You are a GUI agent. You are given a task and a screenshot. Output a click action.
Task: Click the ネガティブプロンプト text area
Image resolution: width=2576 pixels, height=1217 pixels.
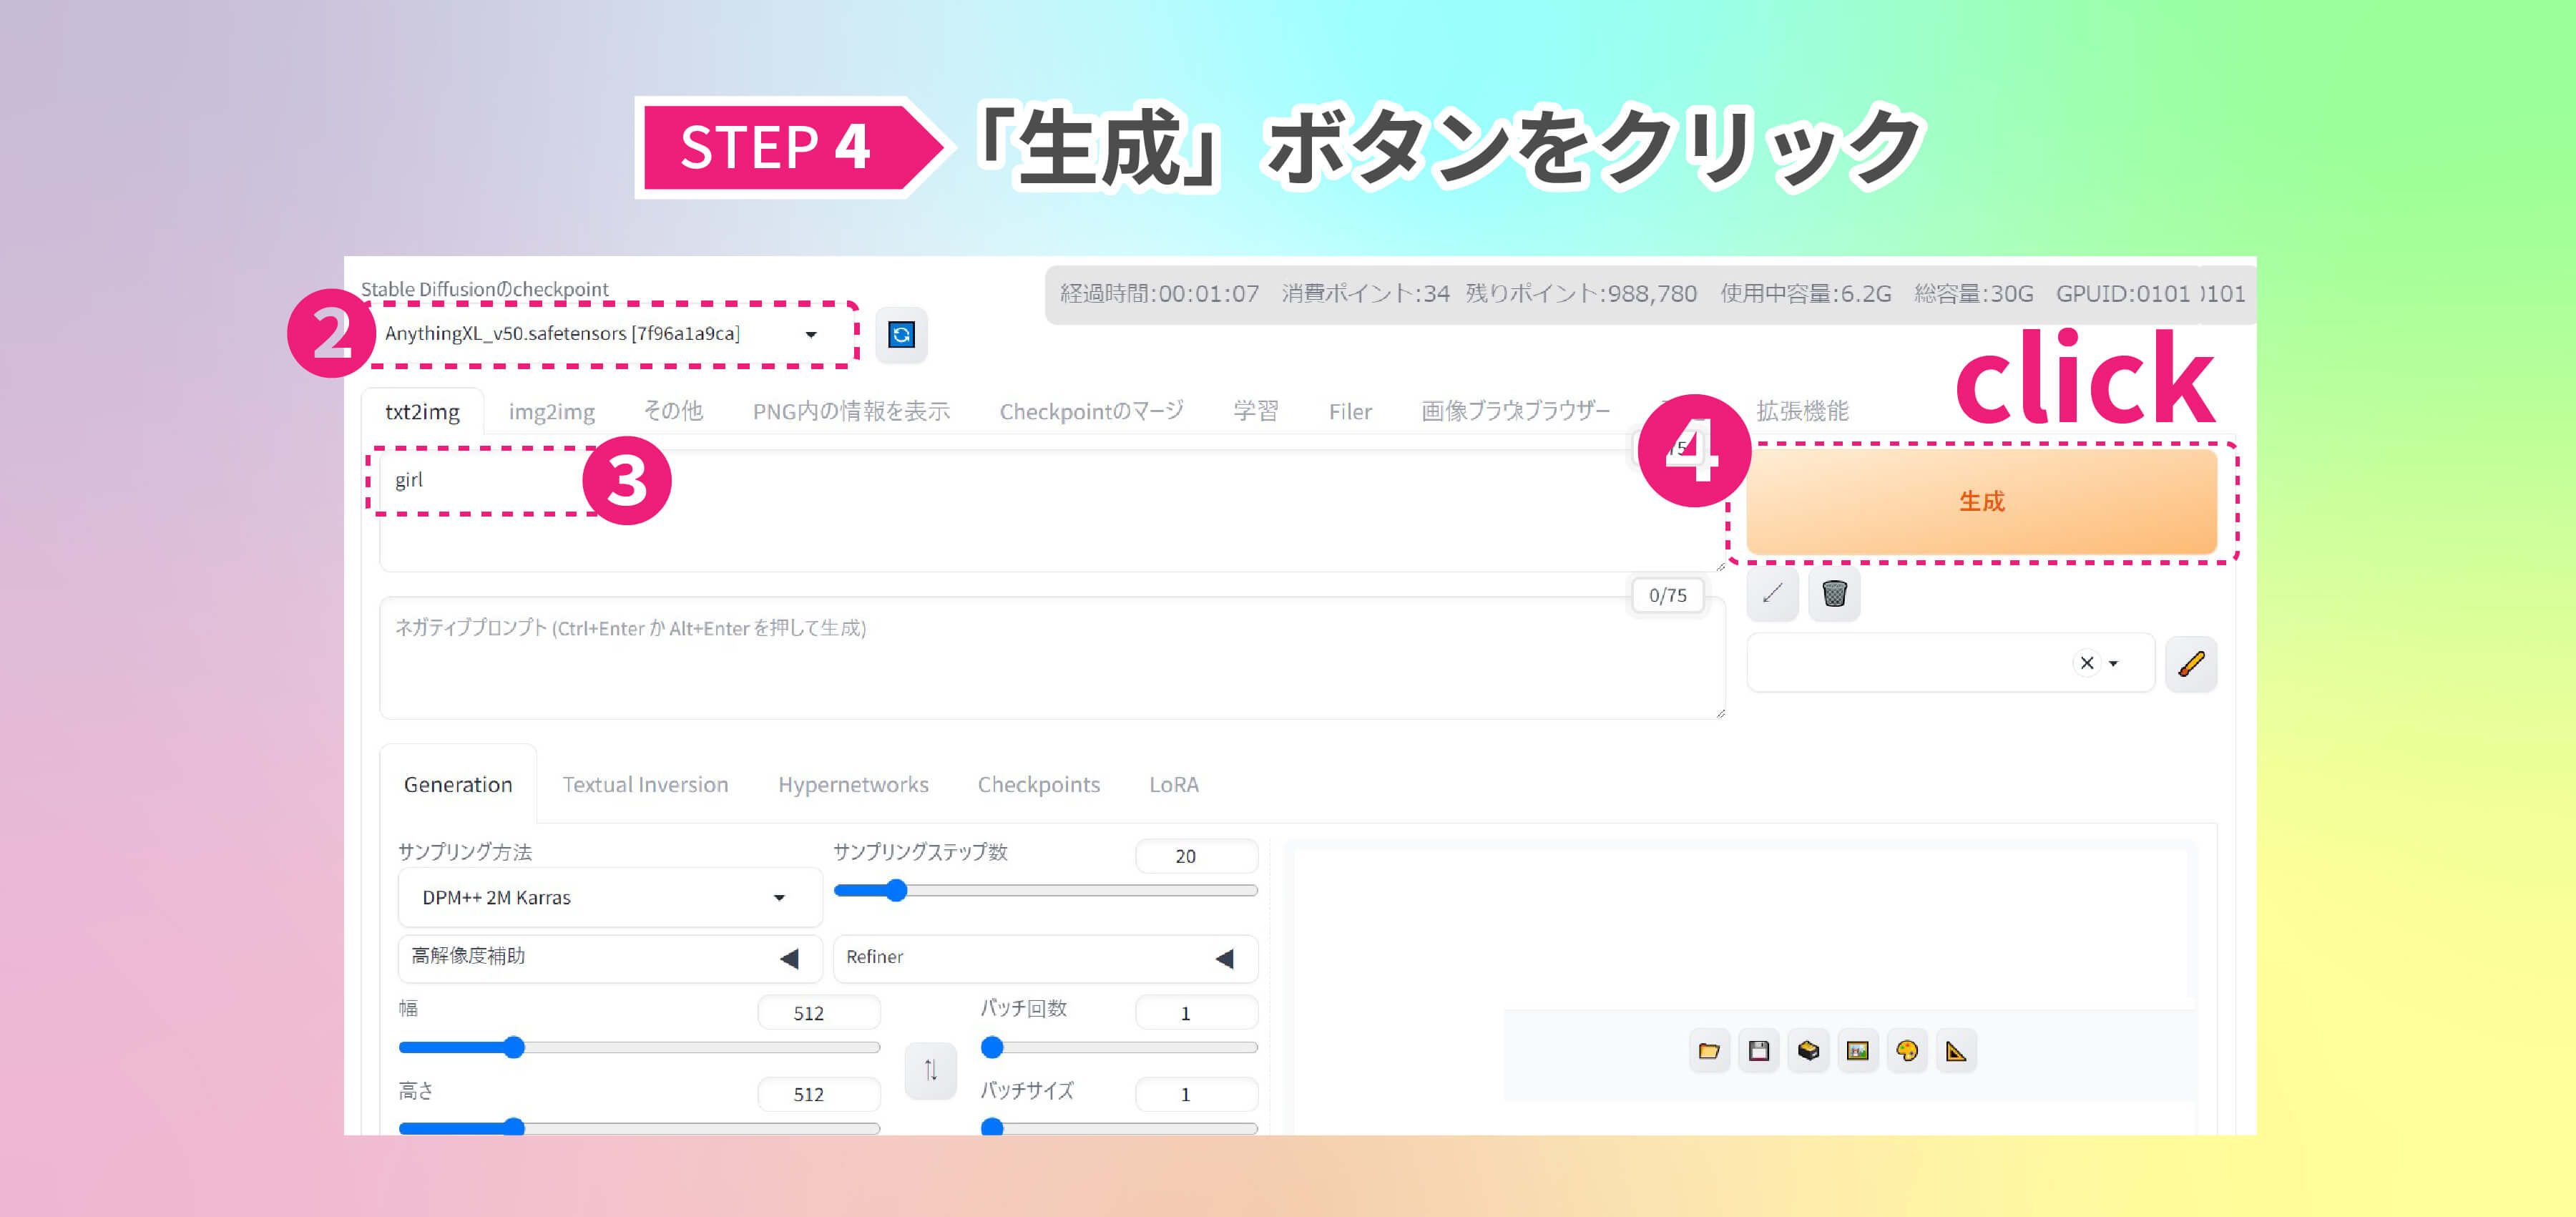1052,658
